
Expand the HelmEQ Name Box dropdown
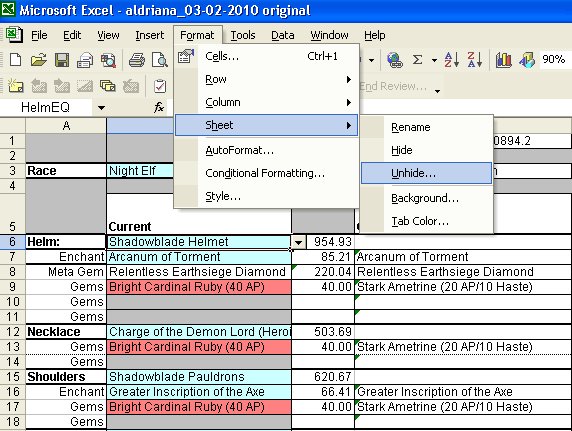coord(101,108)
